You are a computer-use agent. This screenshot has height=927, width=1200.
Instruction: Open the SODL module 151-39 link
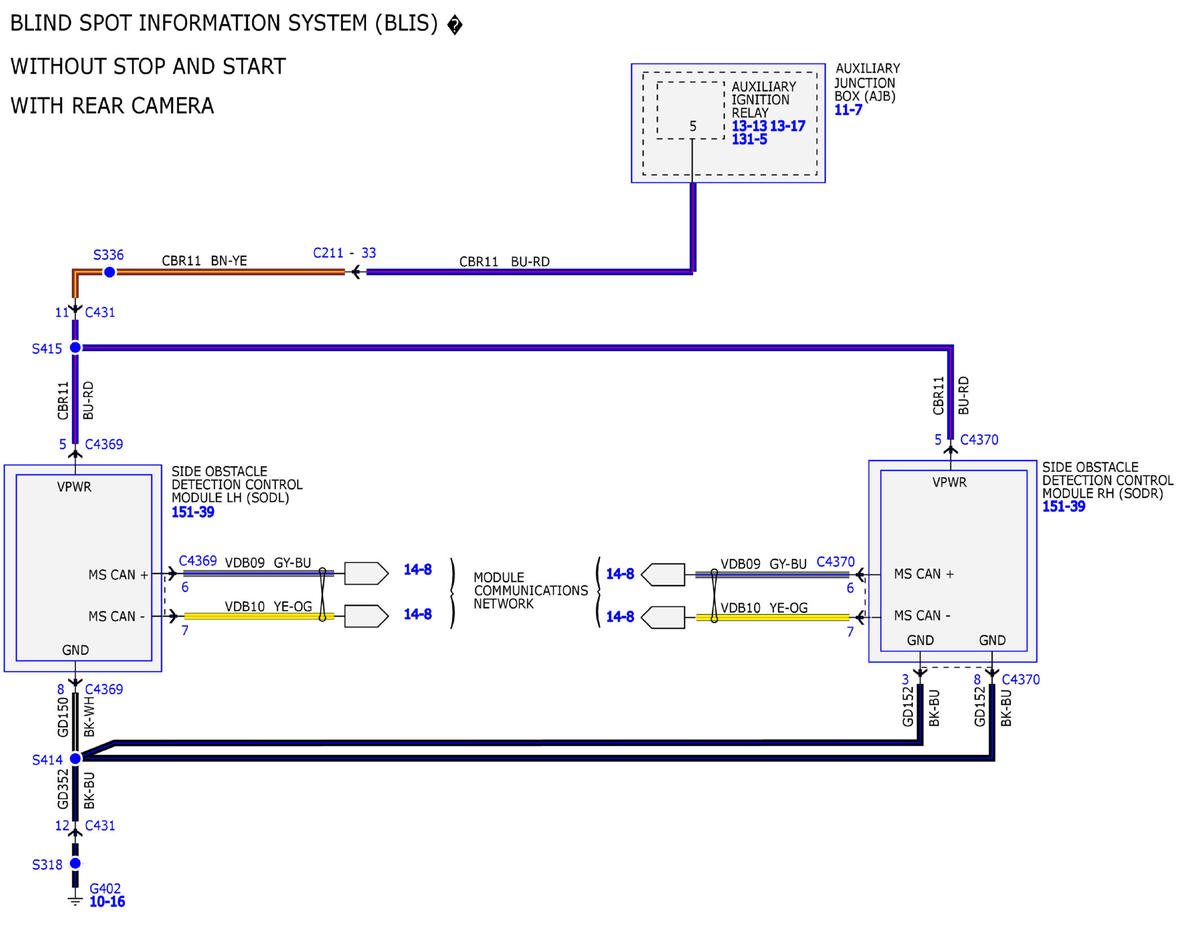pos(193,512)
